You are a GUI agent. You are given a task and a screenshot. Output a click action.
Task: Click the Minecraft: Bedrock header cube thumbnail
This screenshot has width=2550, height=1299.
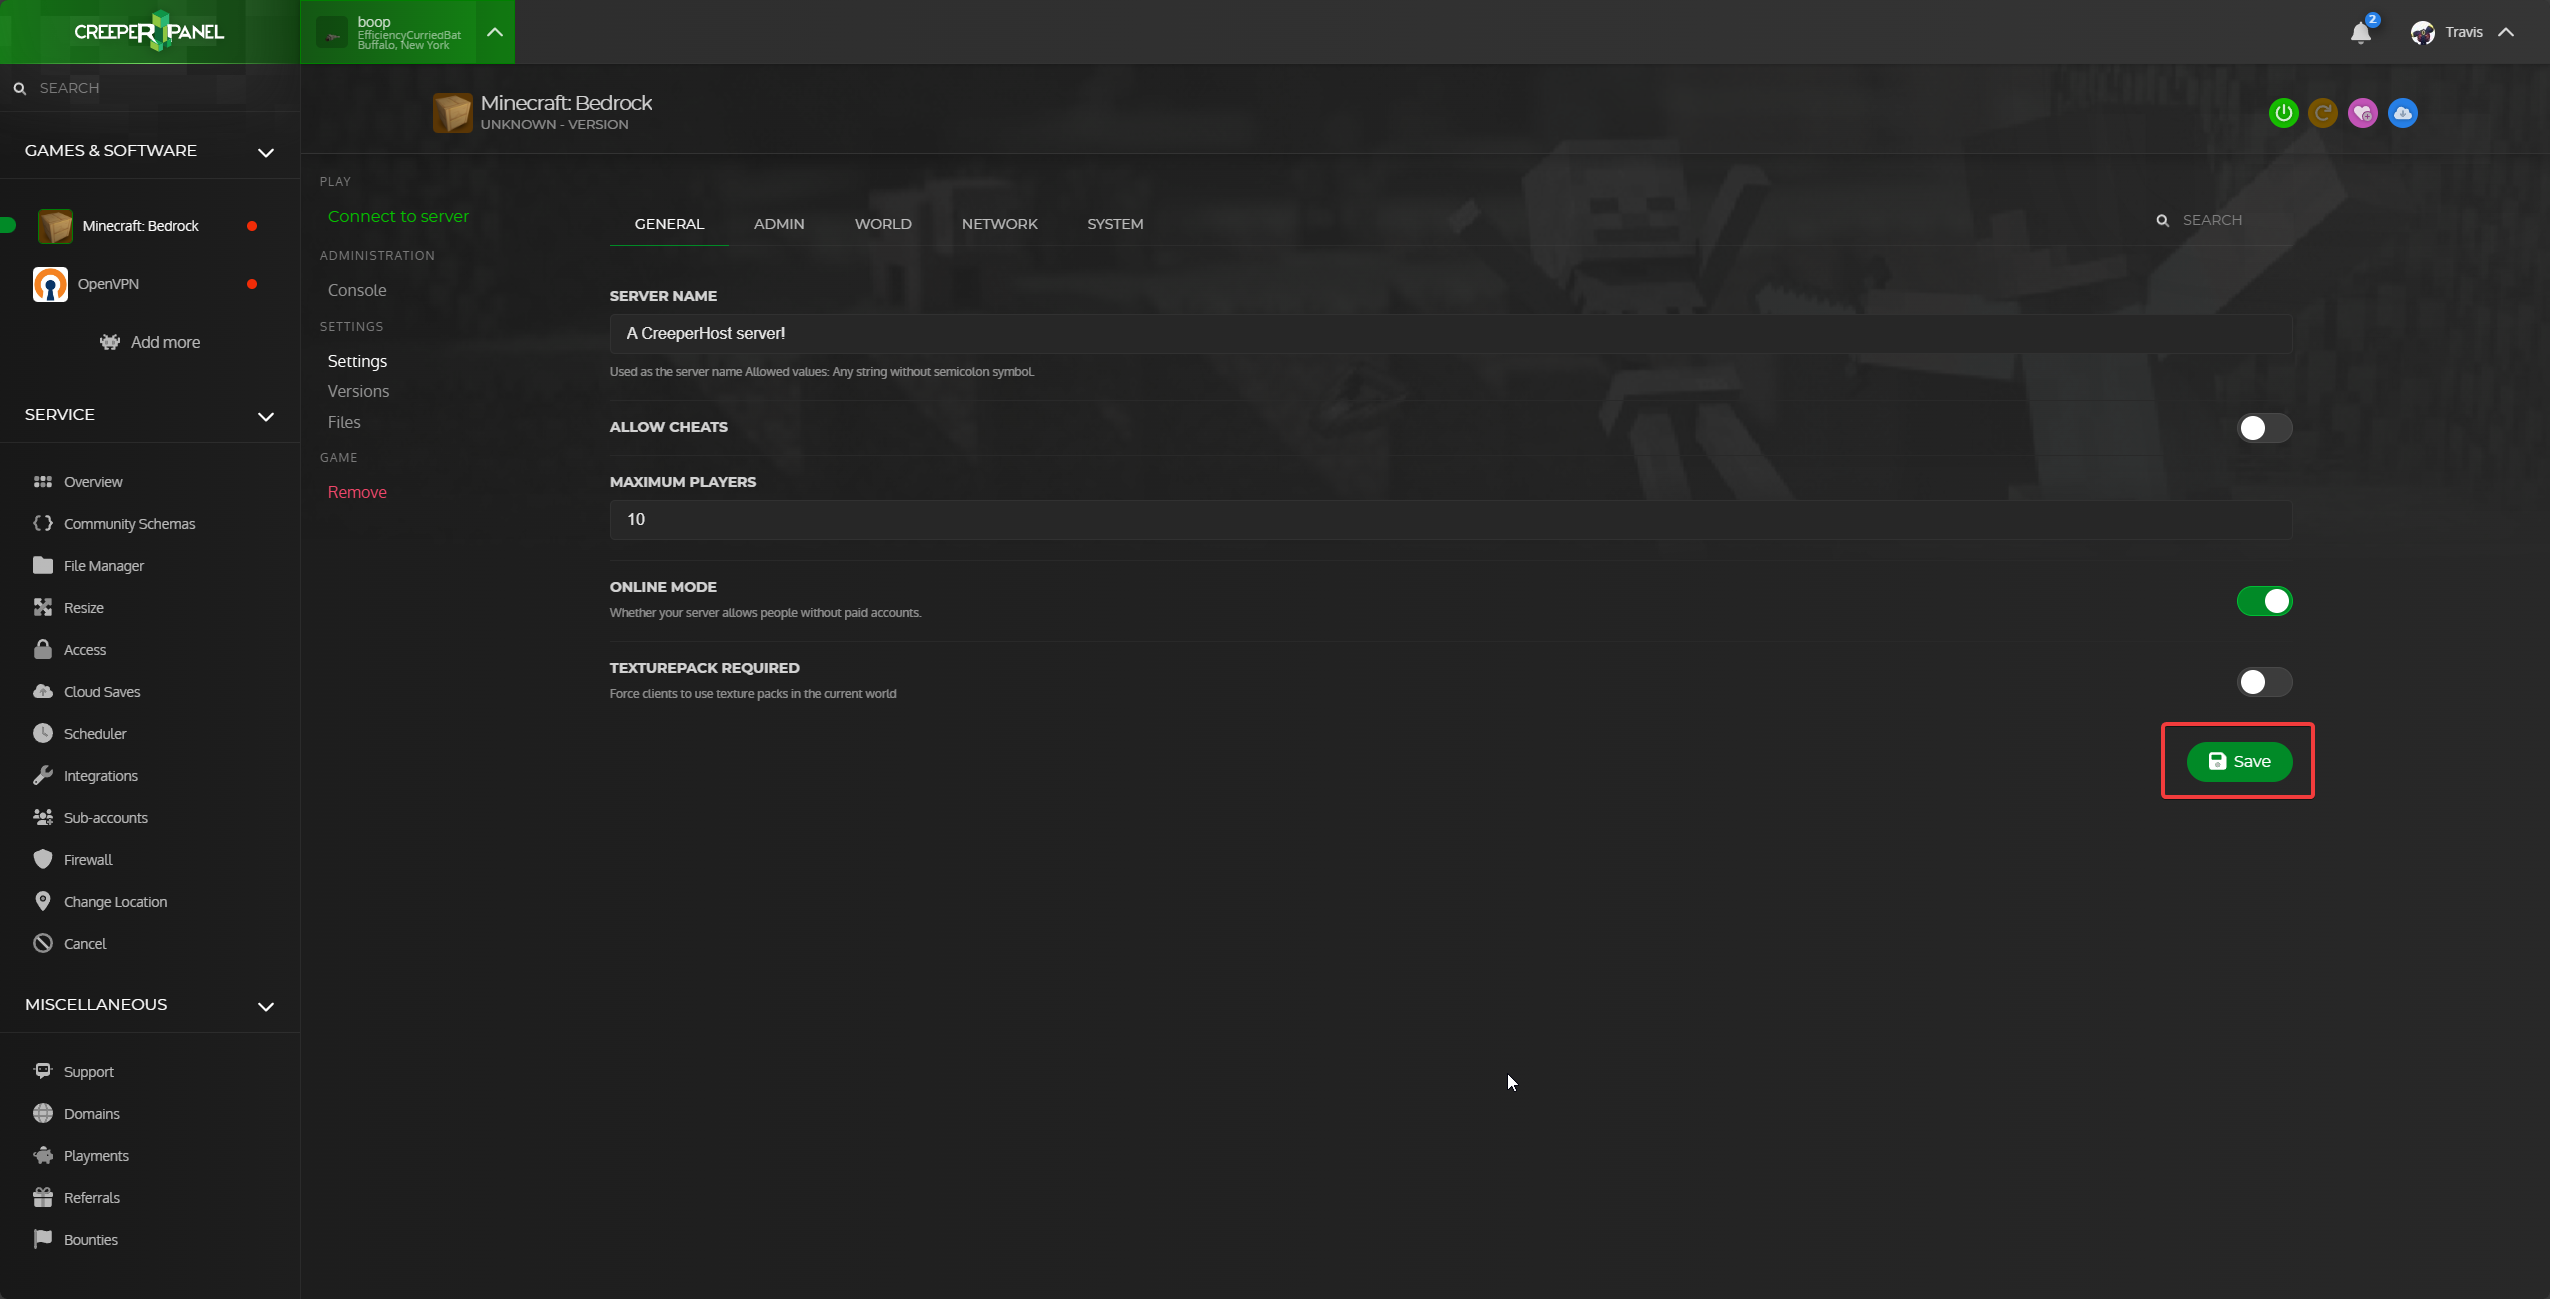click(x=453, y=113)
